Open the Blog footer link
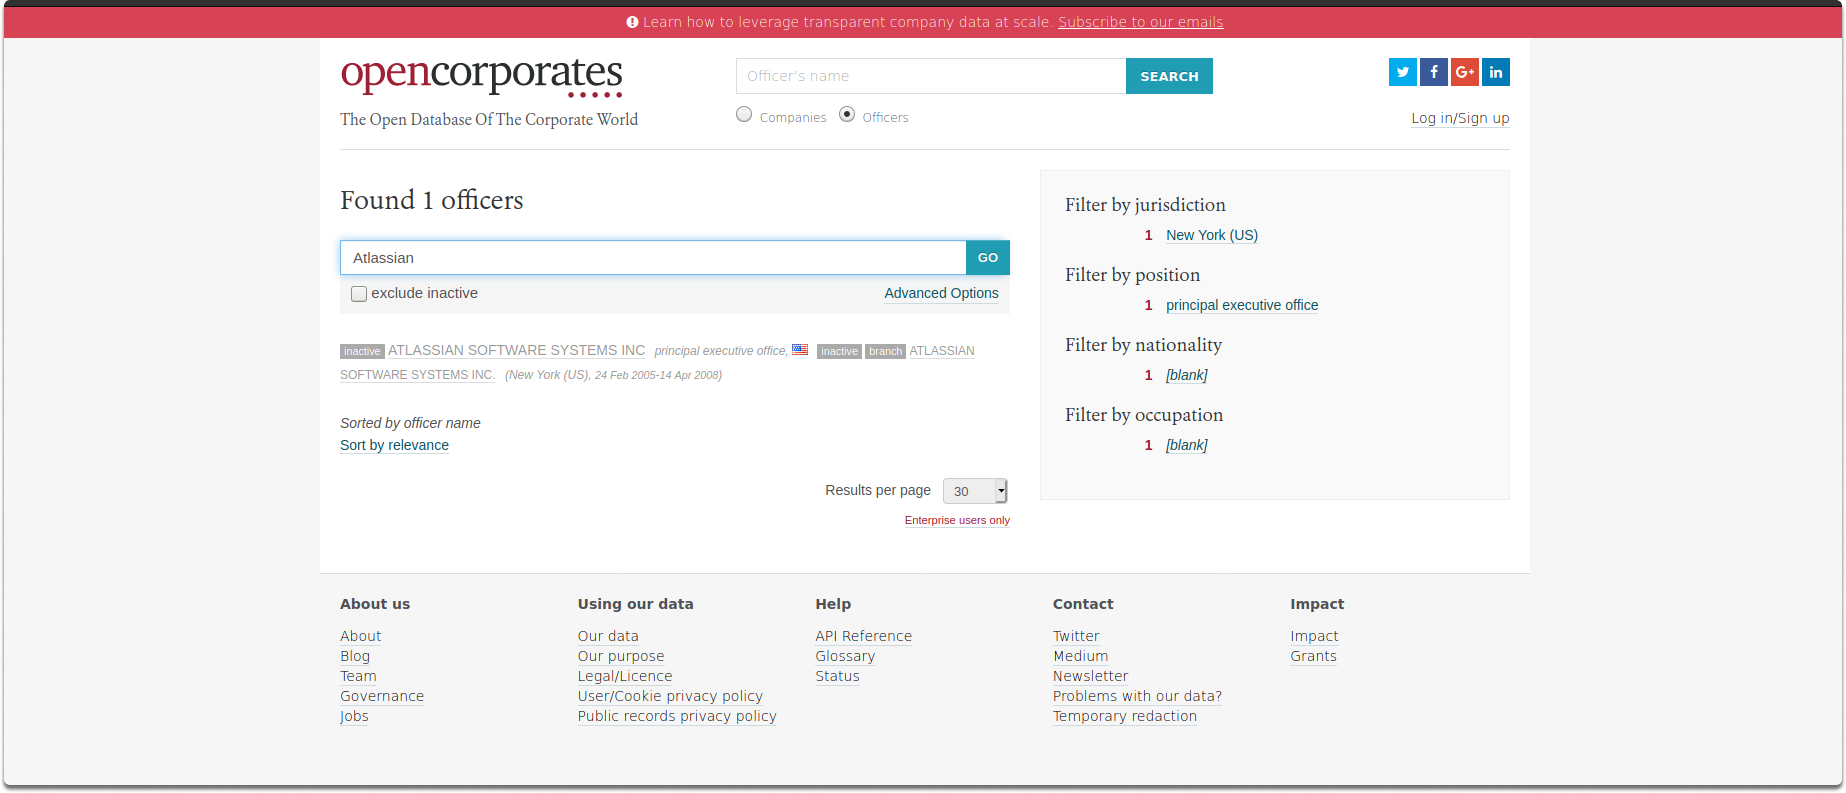1846x793 pixels. 355,656
